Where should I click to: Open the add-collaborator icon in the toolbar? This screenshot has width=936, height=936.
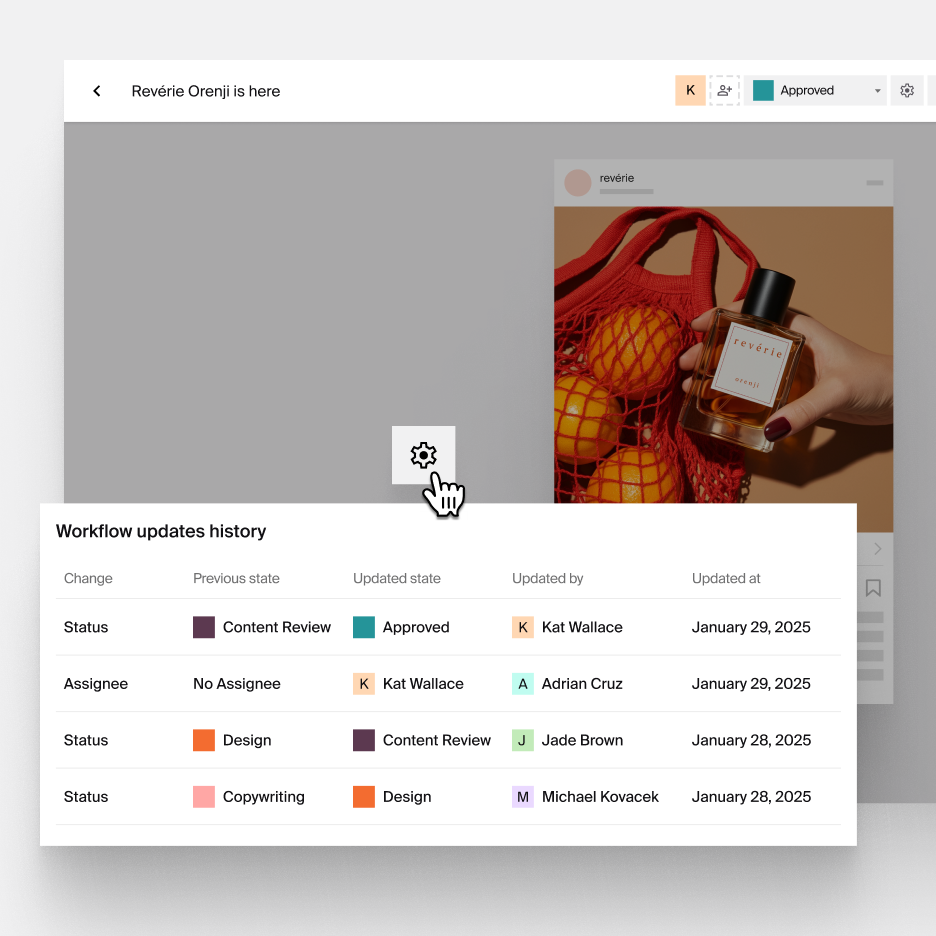(x=724, y=90)
